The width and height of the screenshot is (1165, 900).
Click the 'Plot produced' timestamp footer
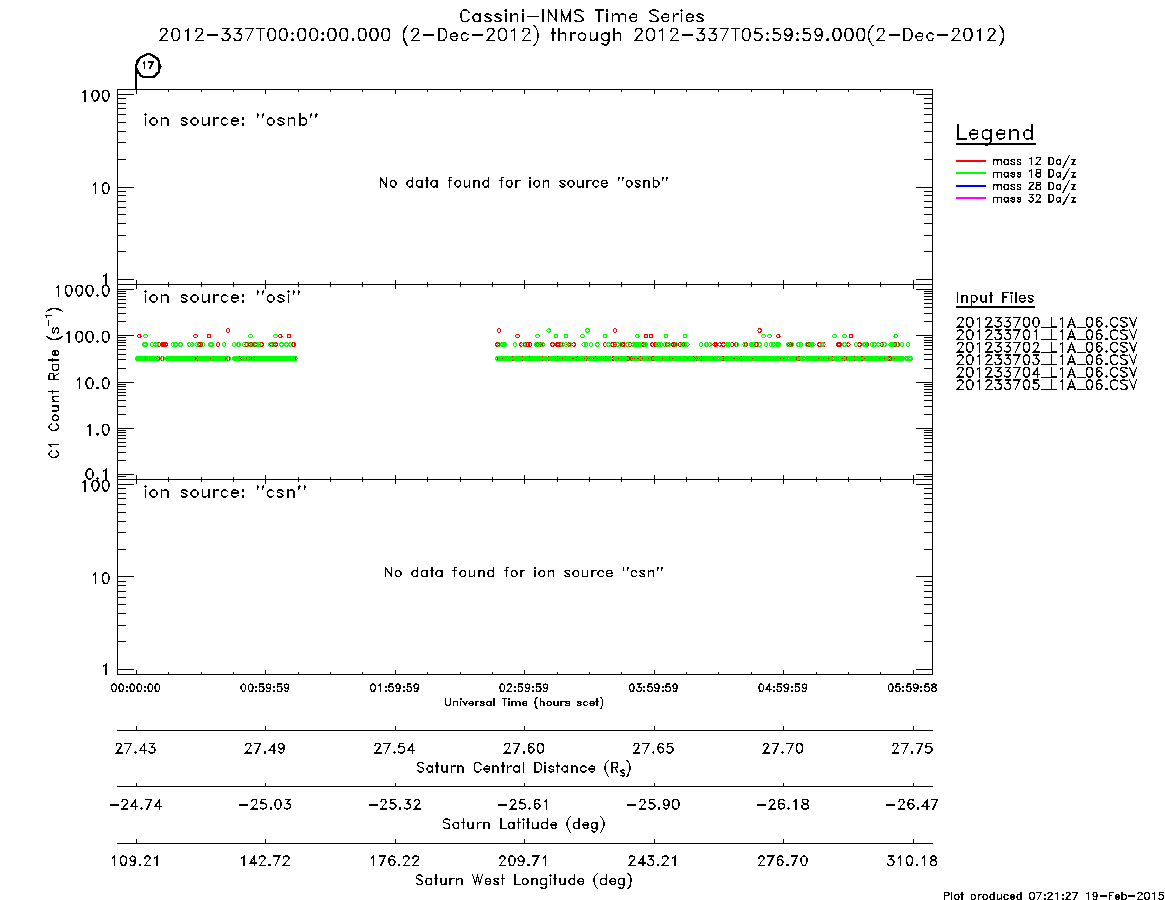(x=1053, y=895)
